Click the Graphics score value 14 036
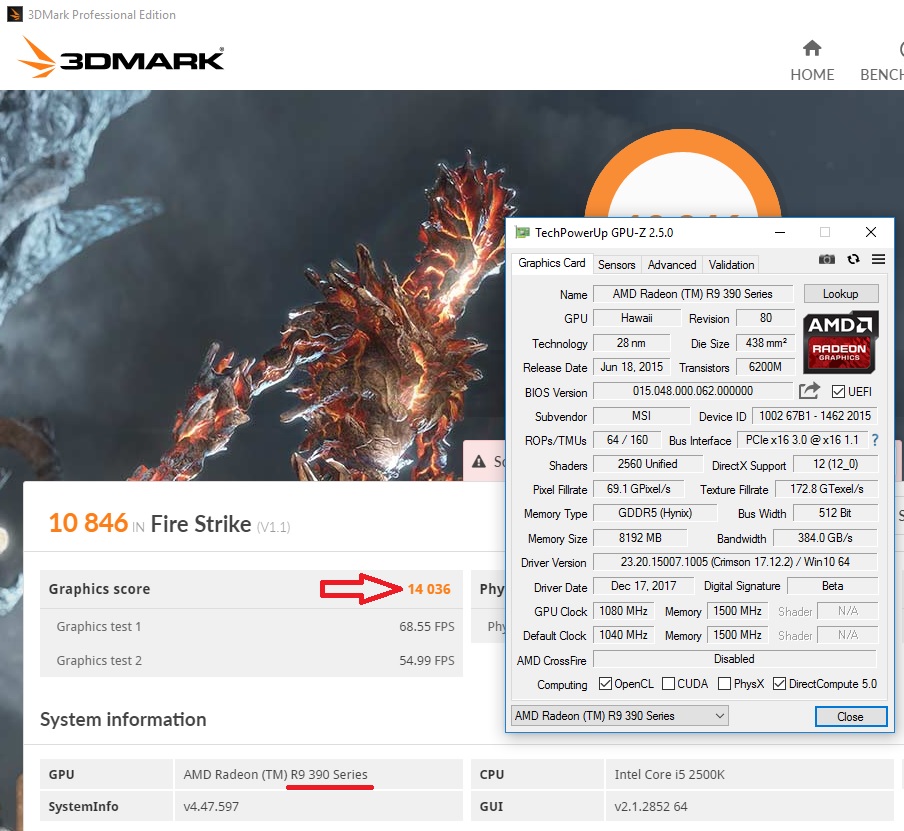The width and height of the screenshot is (904, 831). (429, 589)
